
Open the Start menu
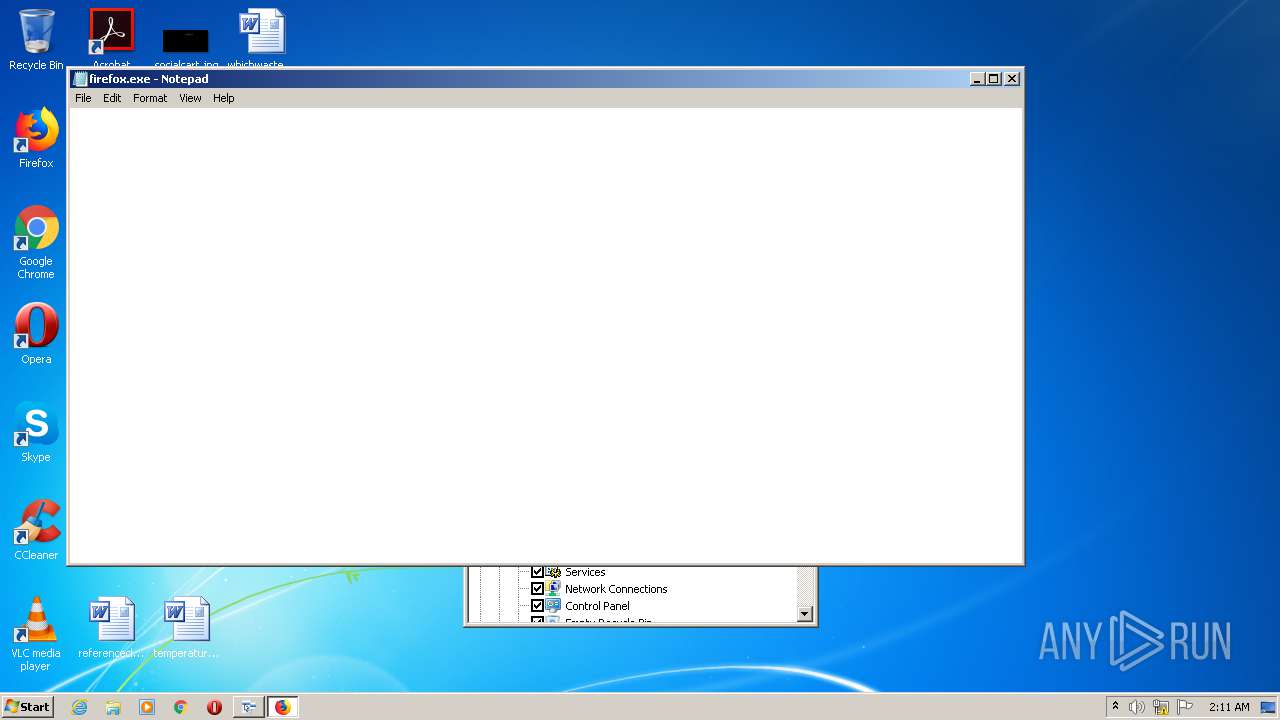(x=28, y=707)
